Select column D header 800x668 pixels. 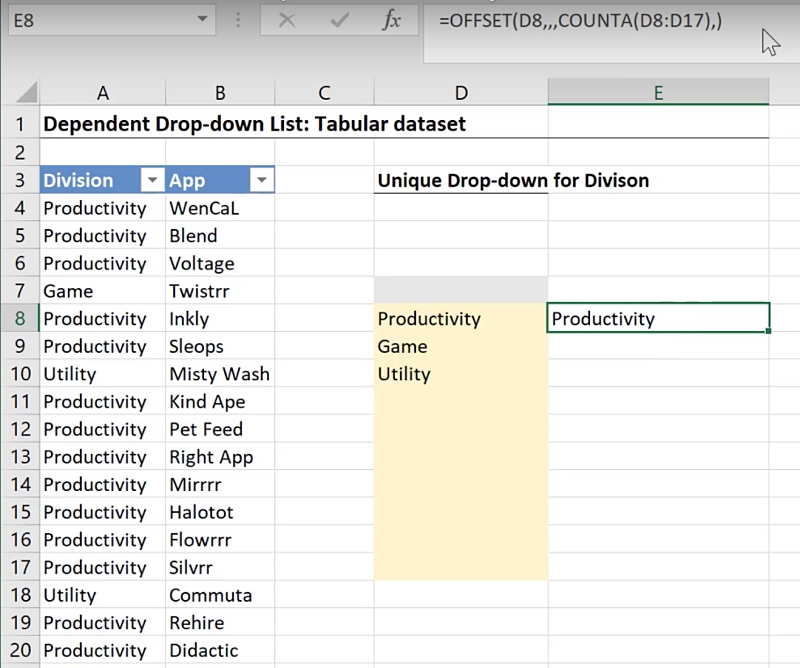click(x=461, y=93)
